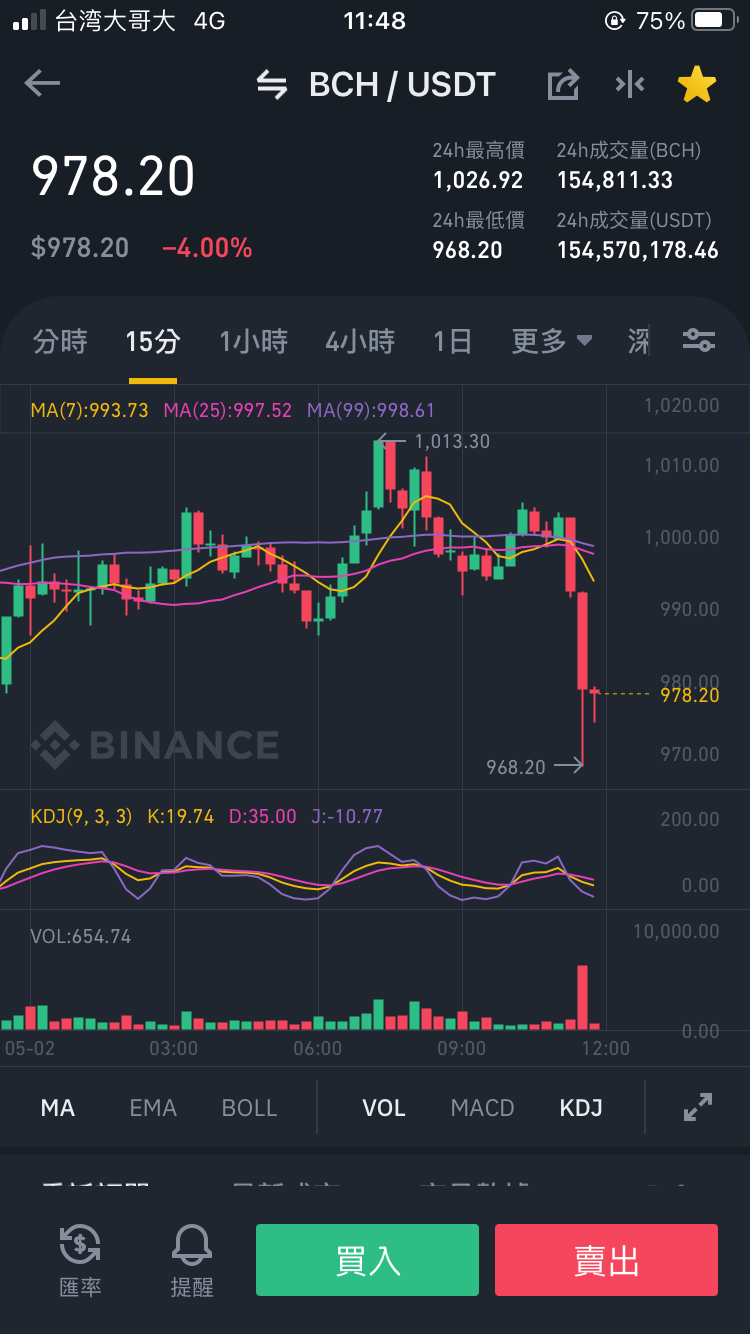Go back using the arrow icon
Viewport: 750px width, 1334px height.
tap(42, 84)
